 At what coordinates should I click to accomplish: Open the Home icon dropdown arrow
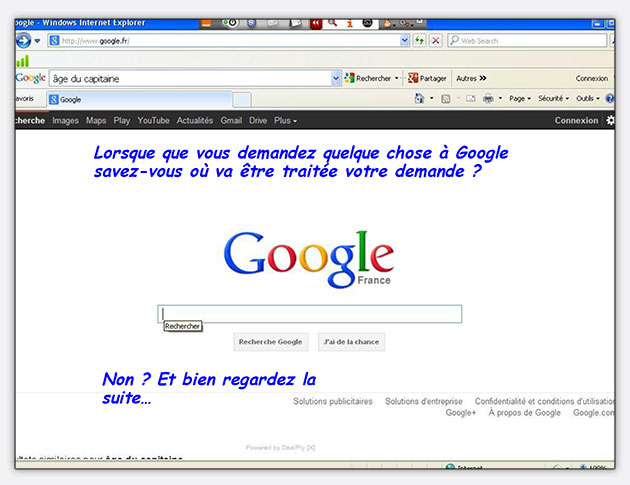tap(432, 98)
